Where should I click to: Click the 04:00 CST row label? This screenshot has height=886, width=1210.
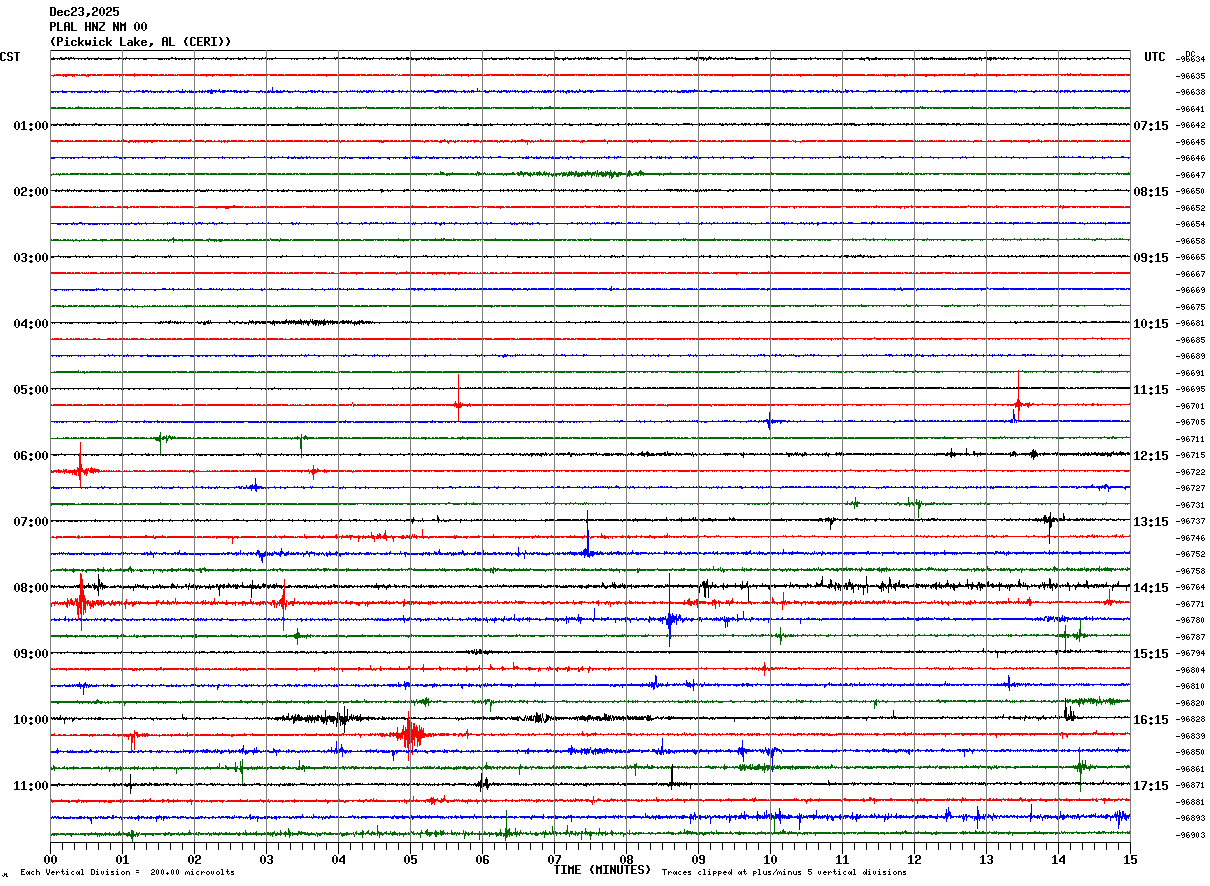pyautogui.click(x=31, y=324)
